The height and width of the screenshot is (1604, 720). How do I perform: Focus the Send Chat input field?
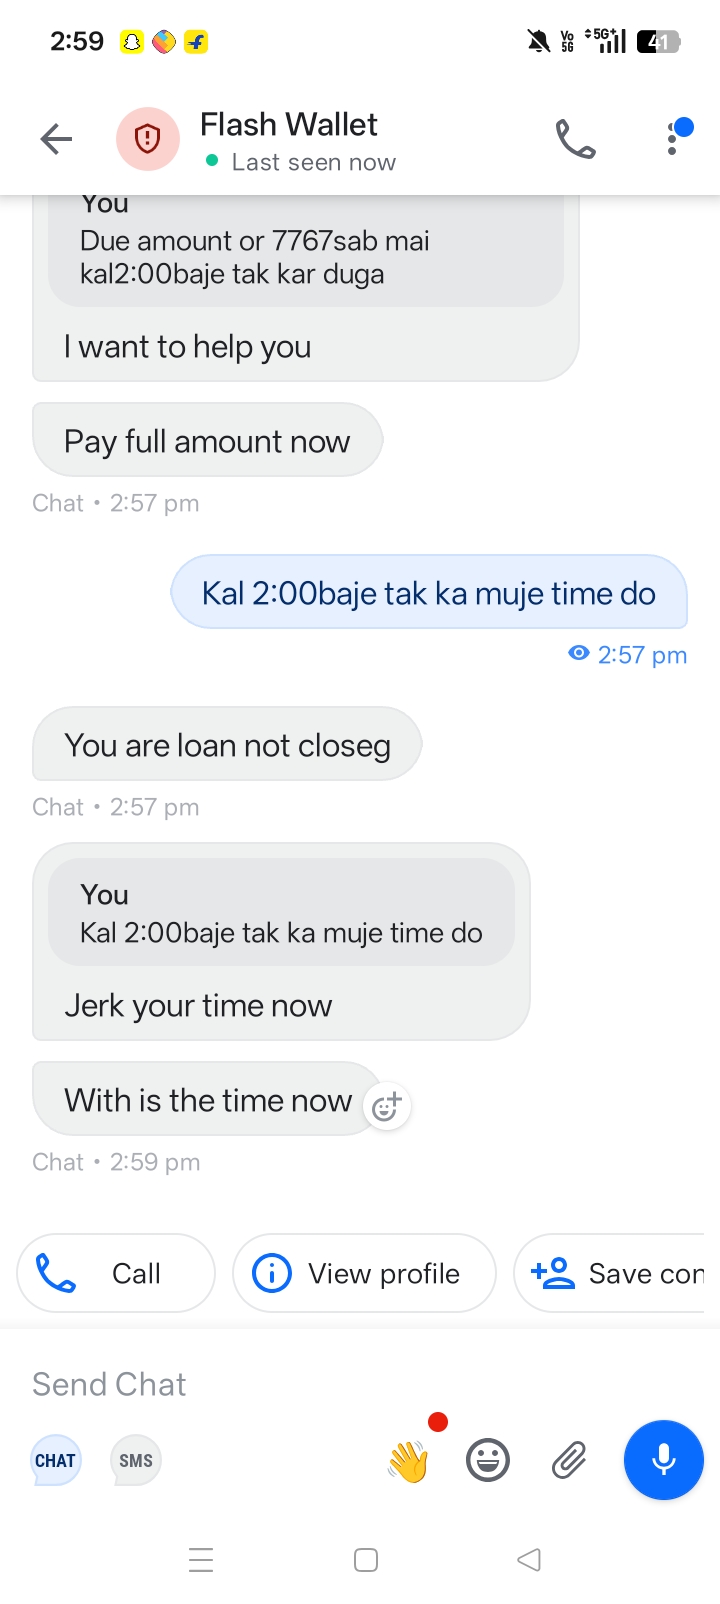point(360,1384)
